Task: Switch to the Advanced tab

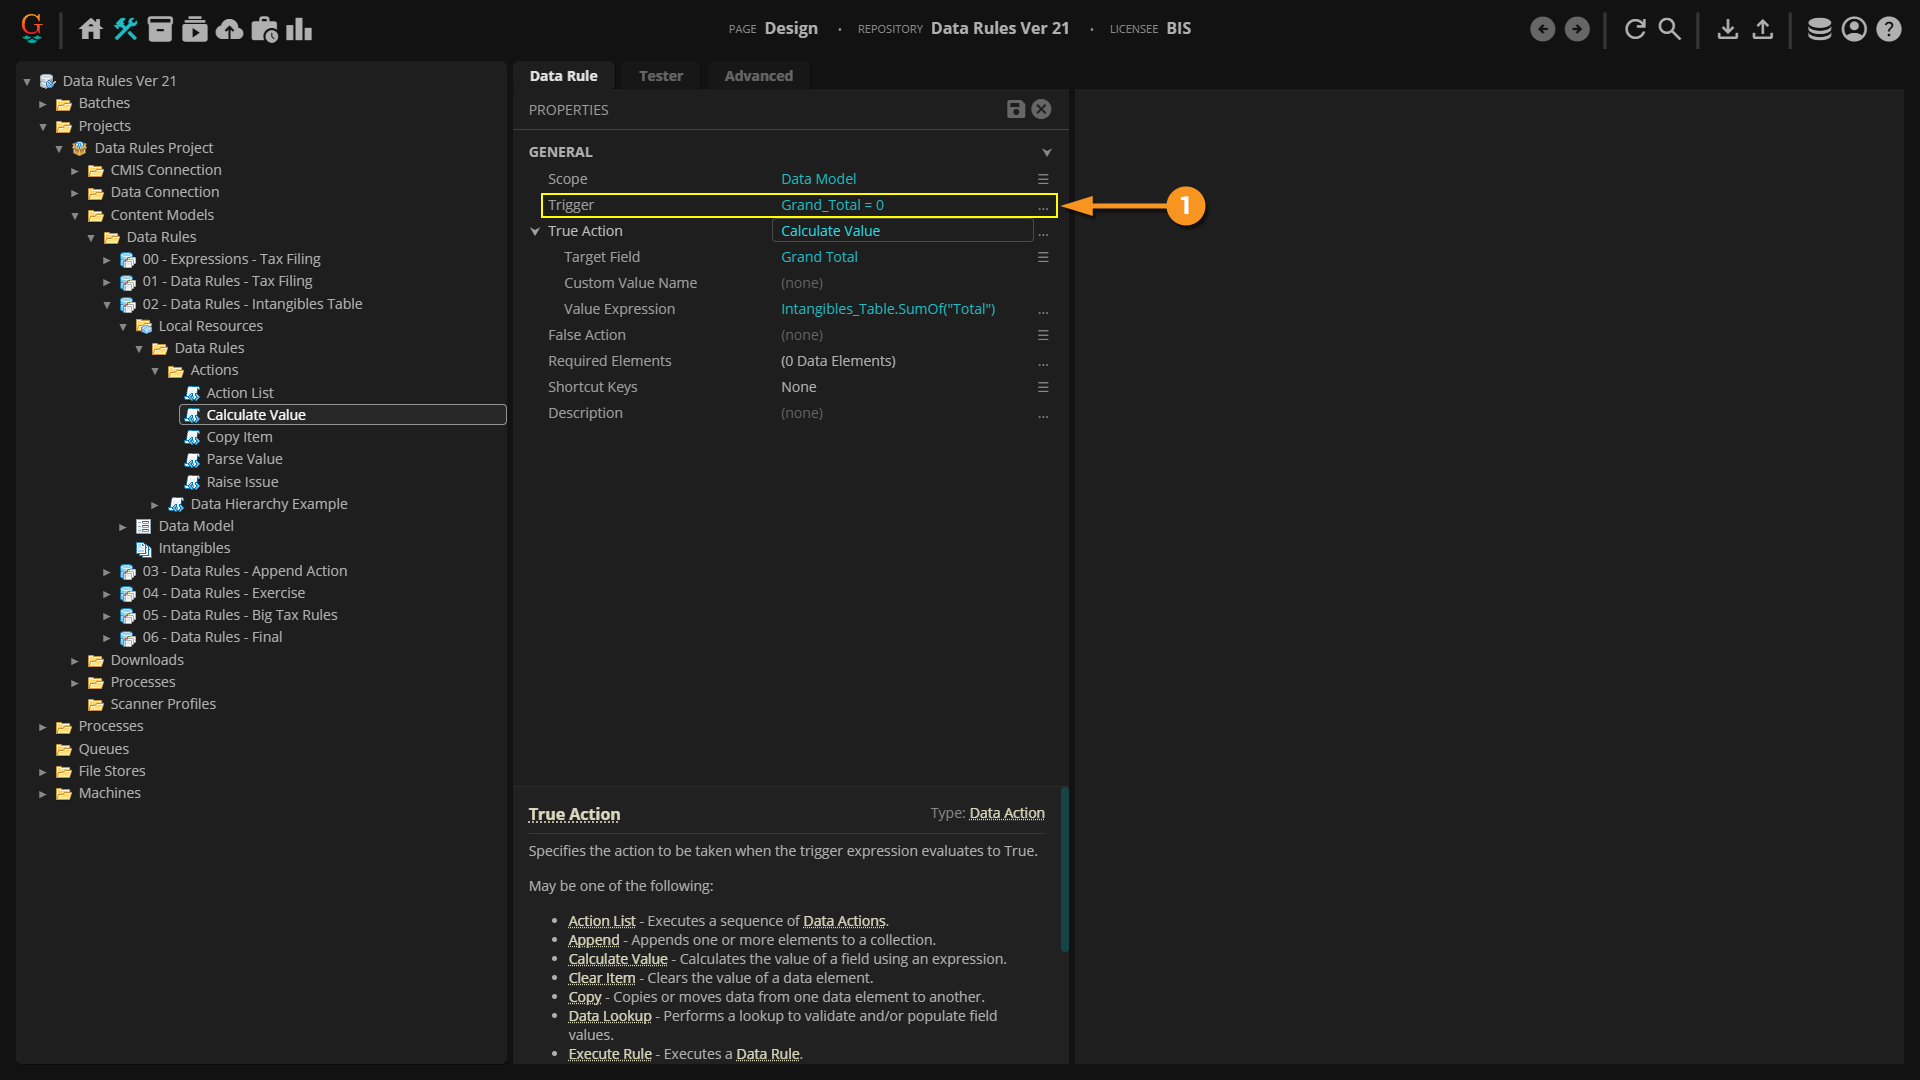Action: click(x=758, y=76)
